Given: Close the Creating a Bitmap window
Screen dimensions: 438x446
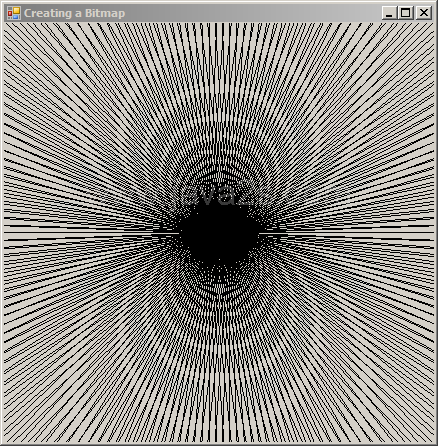Looking at the screenshot, I should (424, 13).
